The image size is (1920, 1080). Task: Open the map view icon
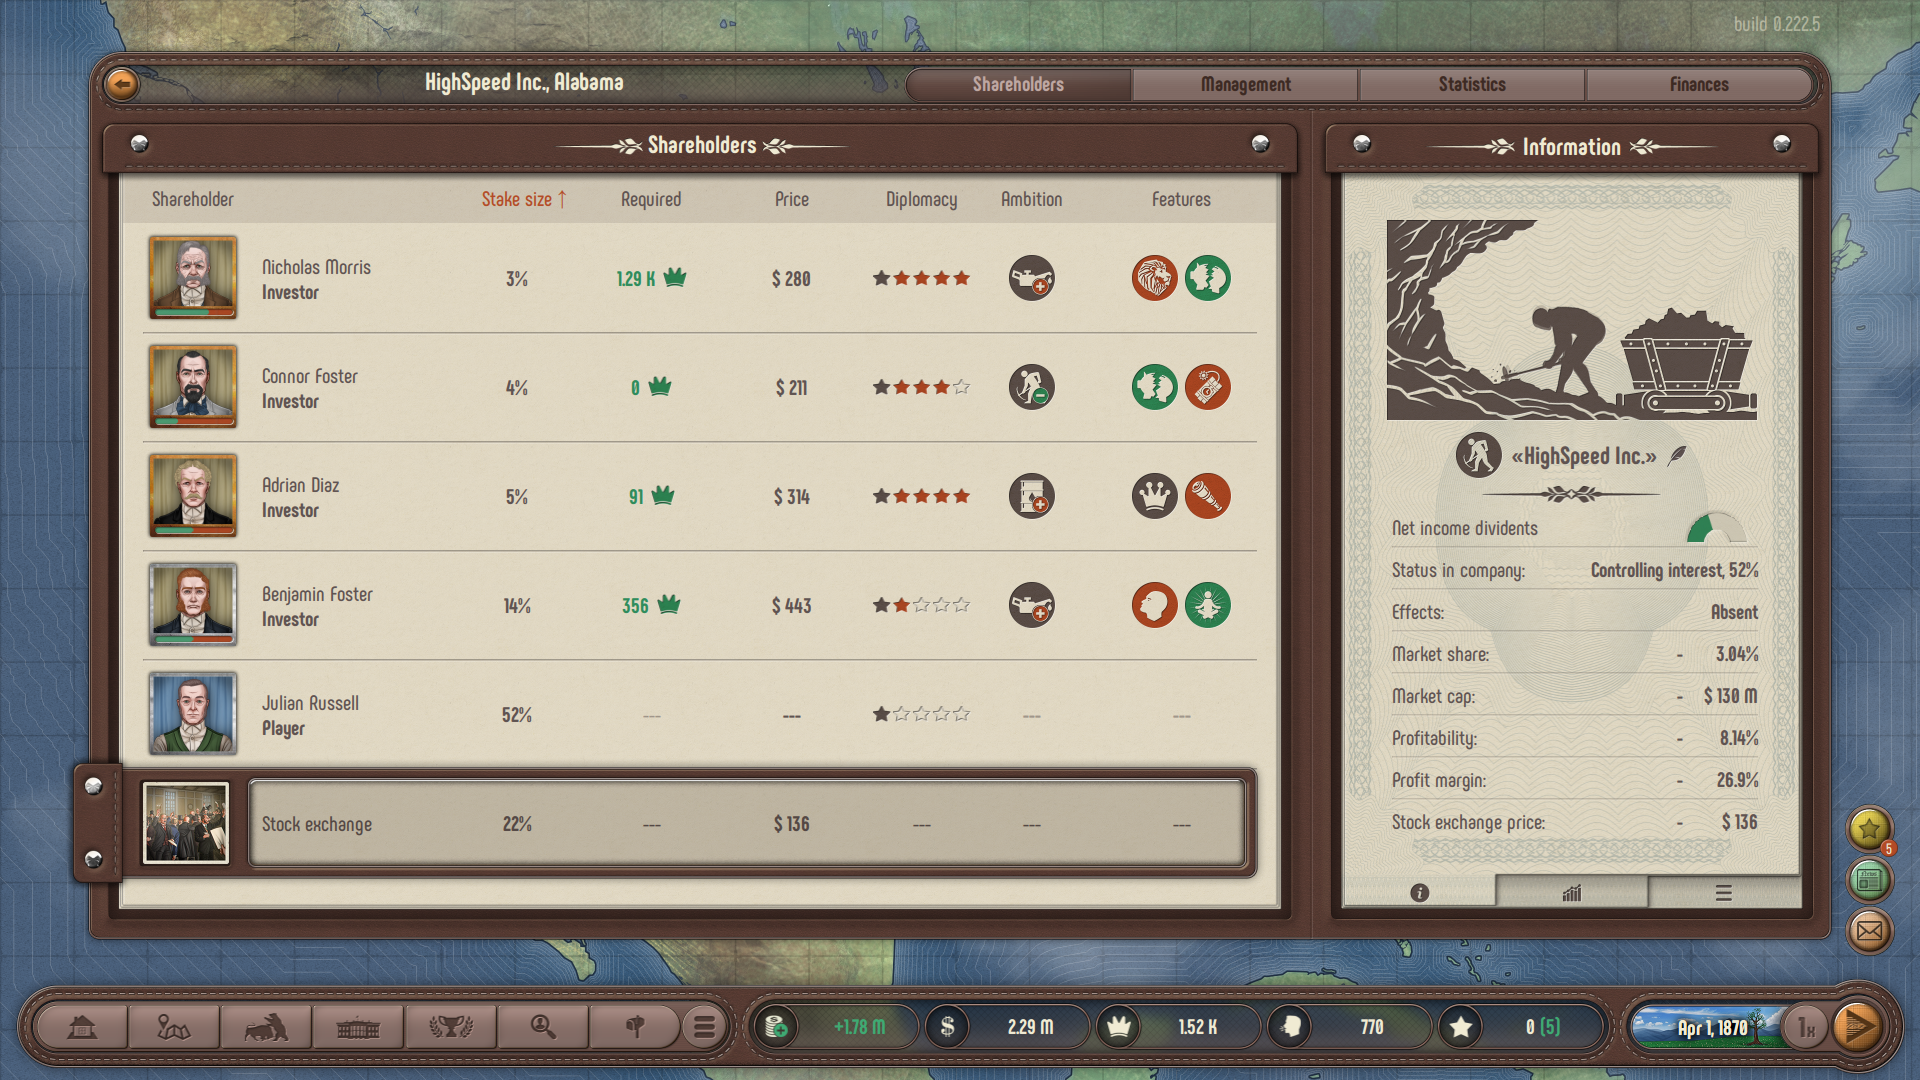tap(173, 1027)
